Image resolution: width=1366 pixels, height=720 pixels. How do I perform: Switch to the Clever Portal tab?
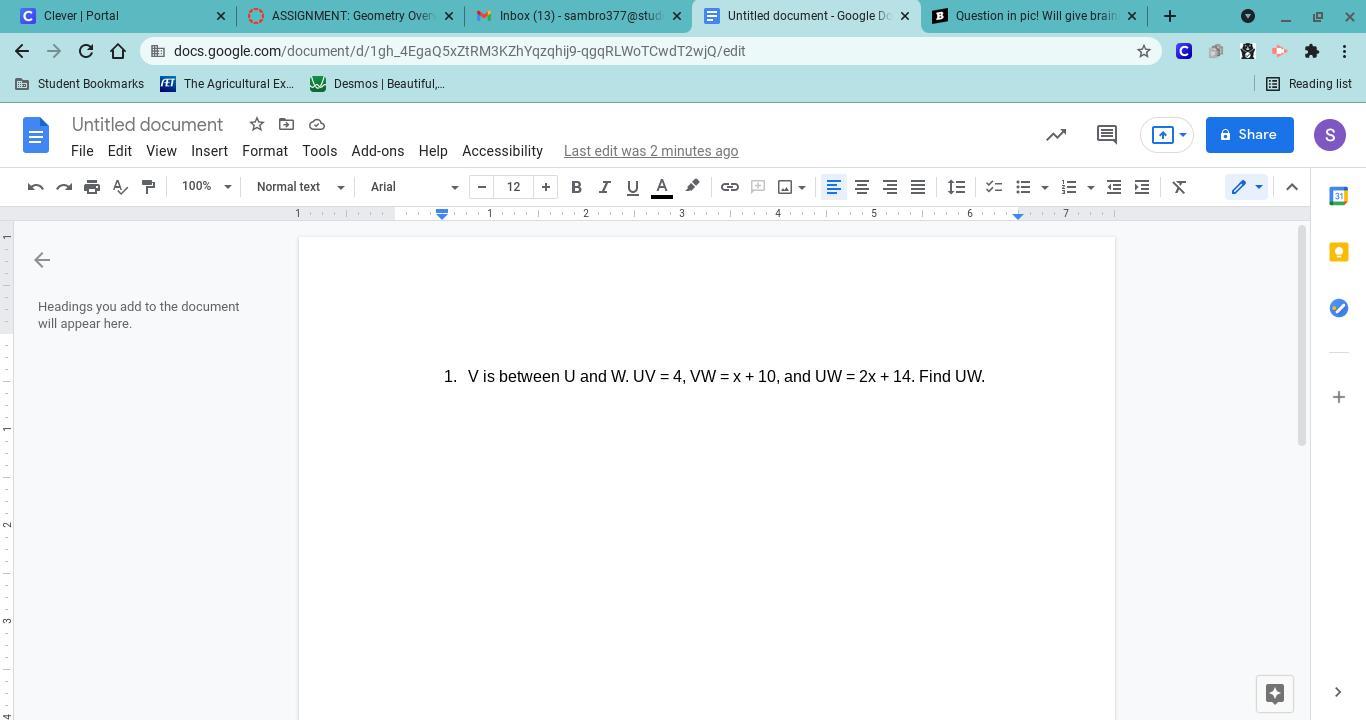tap(115, 16)
